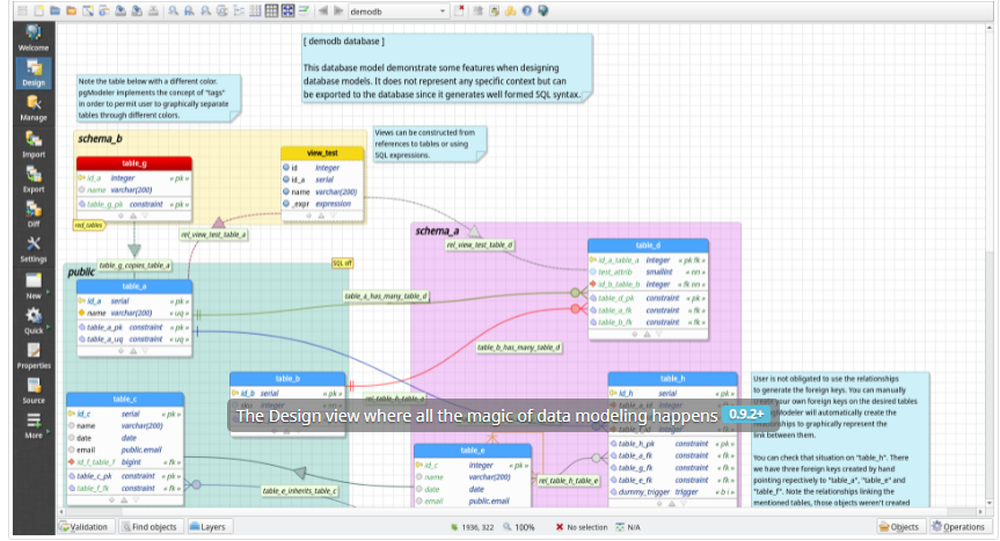The image size is (1000, 541).
Task: Select the table_d title bar
Action: tap(648, 246)
